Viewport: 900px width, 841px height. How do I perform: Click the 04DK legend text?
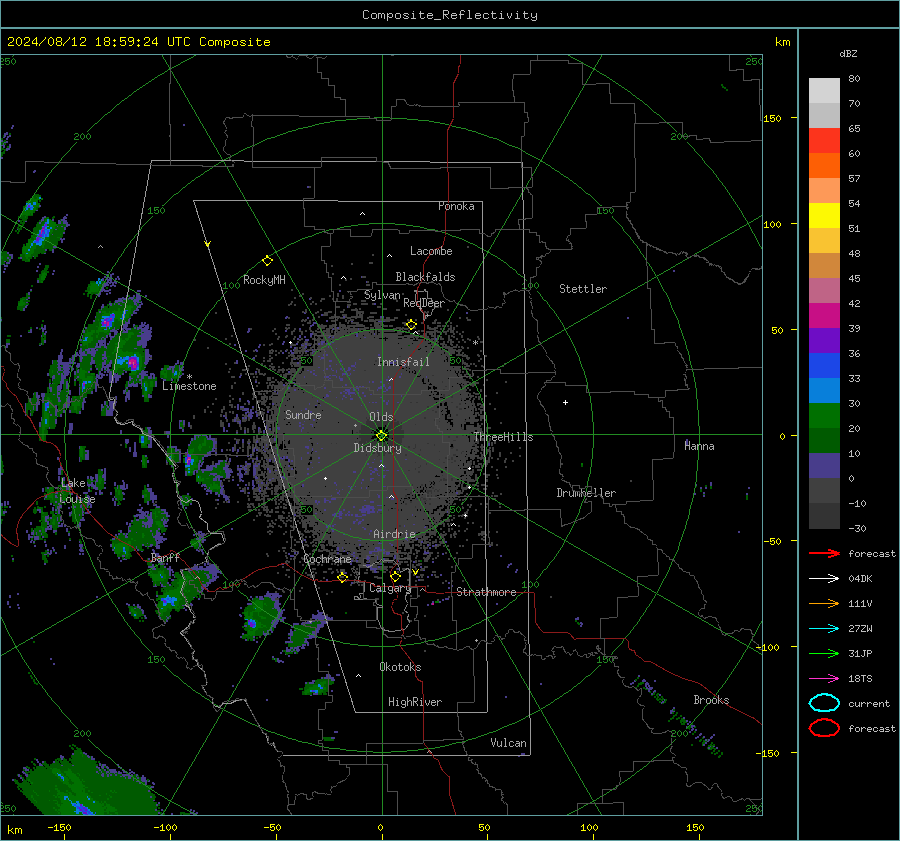[860, 578]
